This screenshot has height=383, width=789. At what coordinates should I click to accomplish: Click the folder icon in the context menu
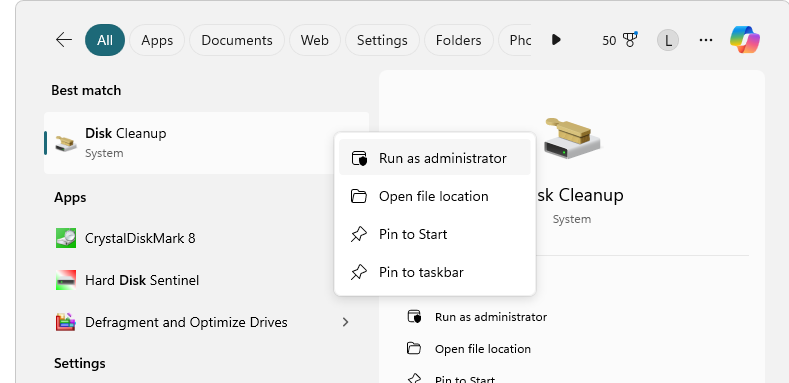[x=358, y=196]
